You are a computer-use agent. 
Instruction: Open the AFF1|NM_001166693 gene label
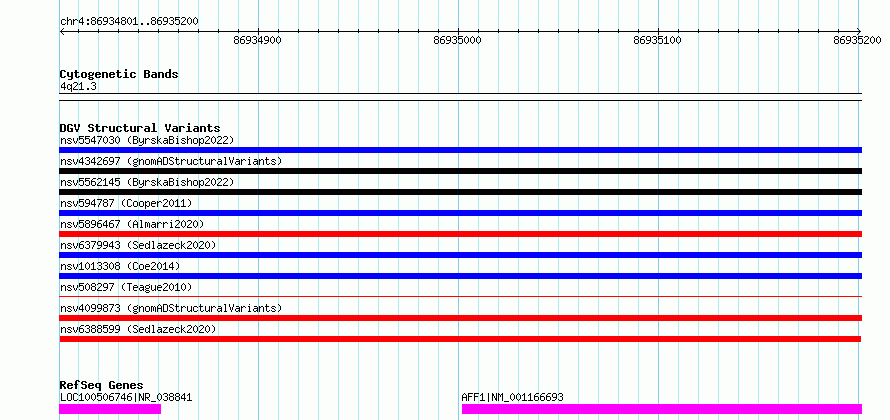coord(513,397)
